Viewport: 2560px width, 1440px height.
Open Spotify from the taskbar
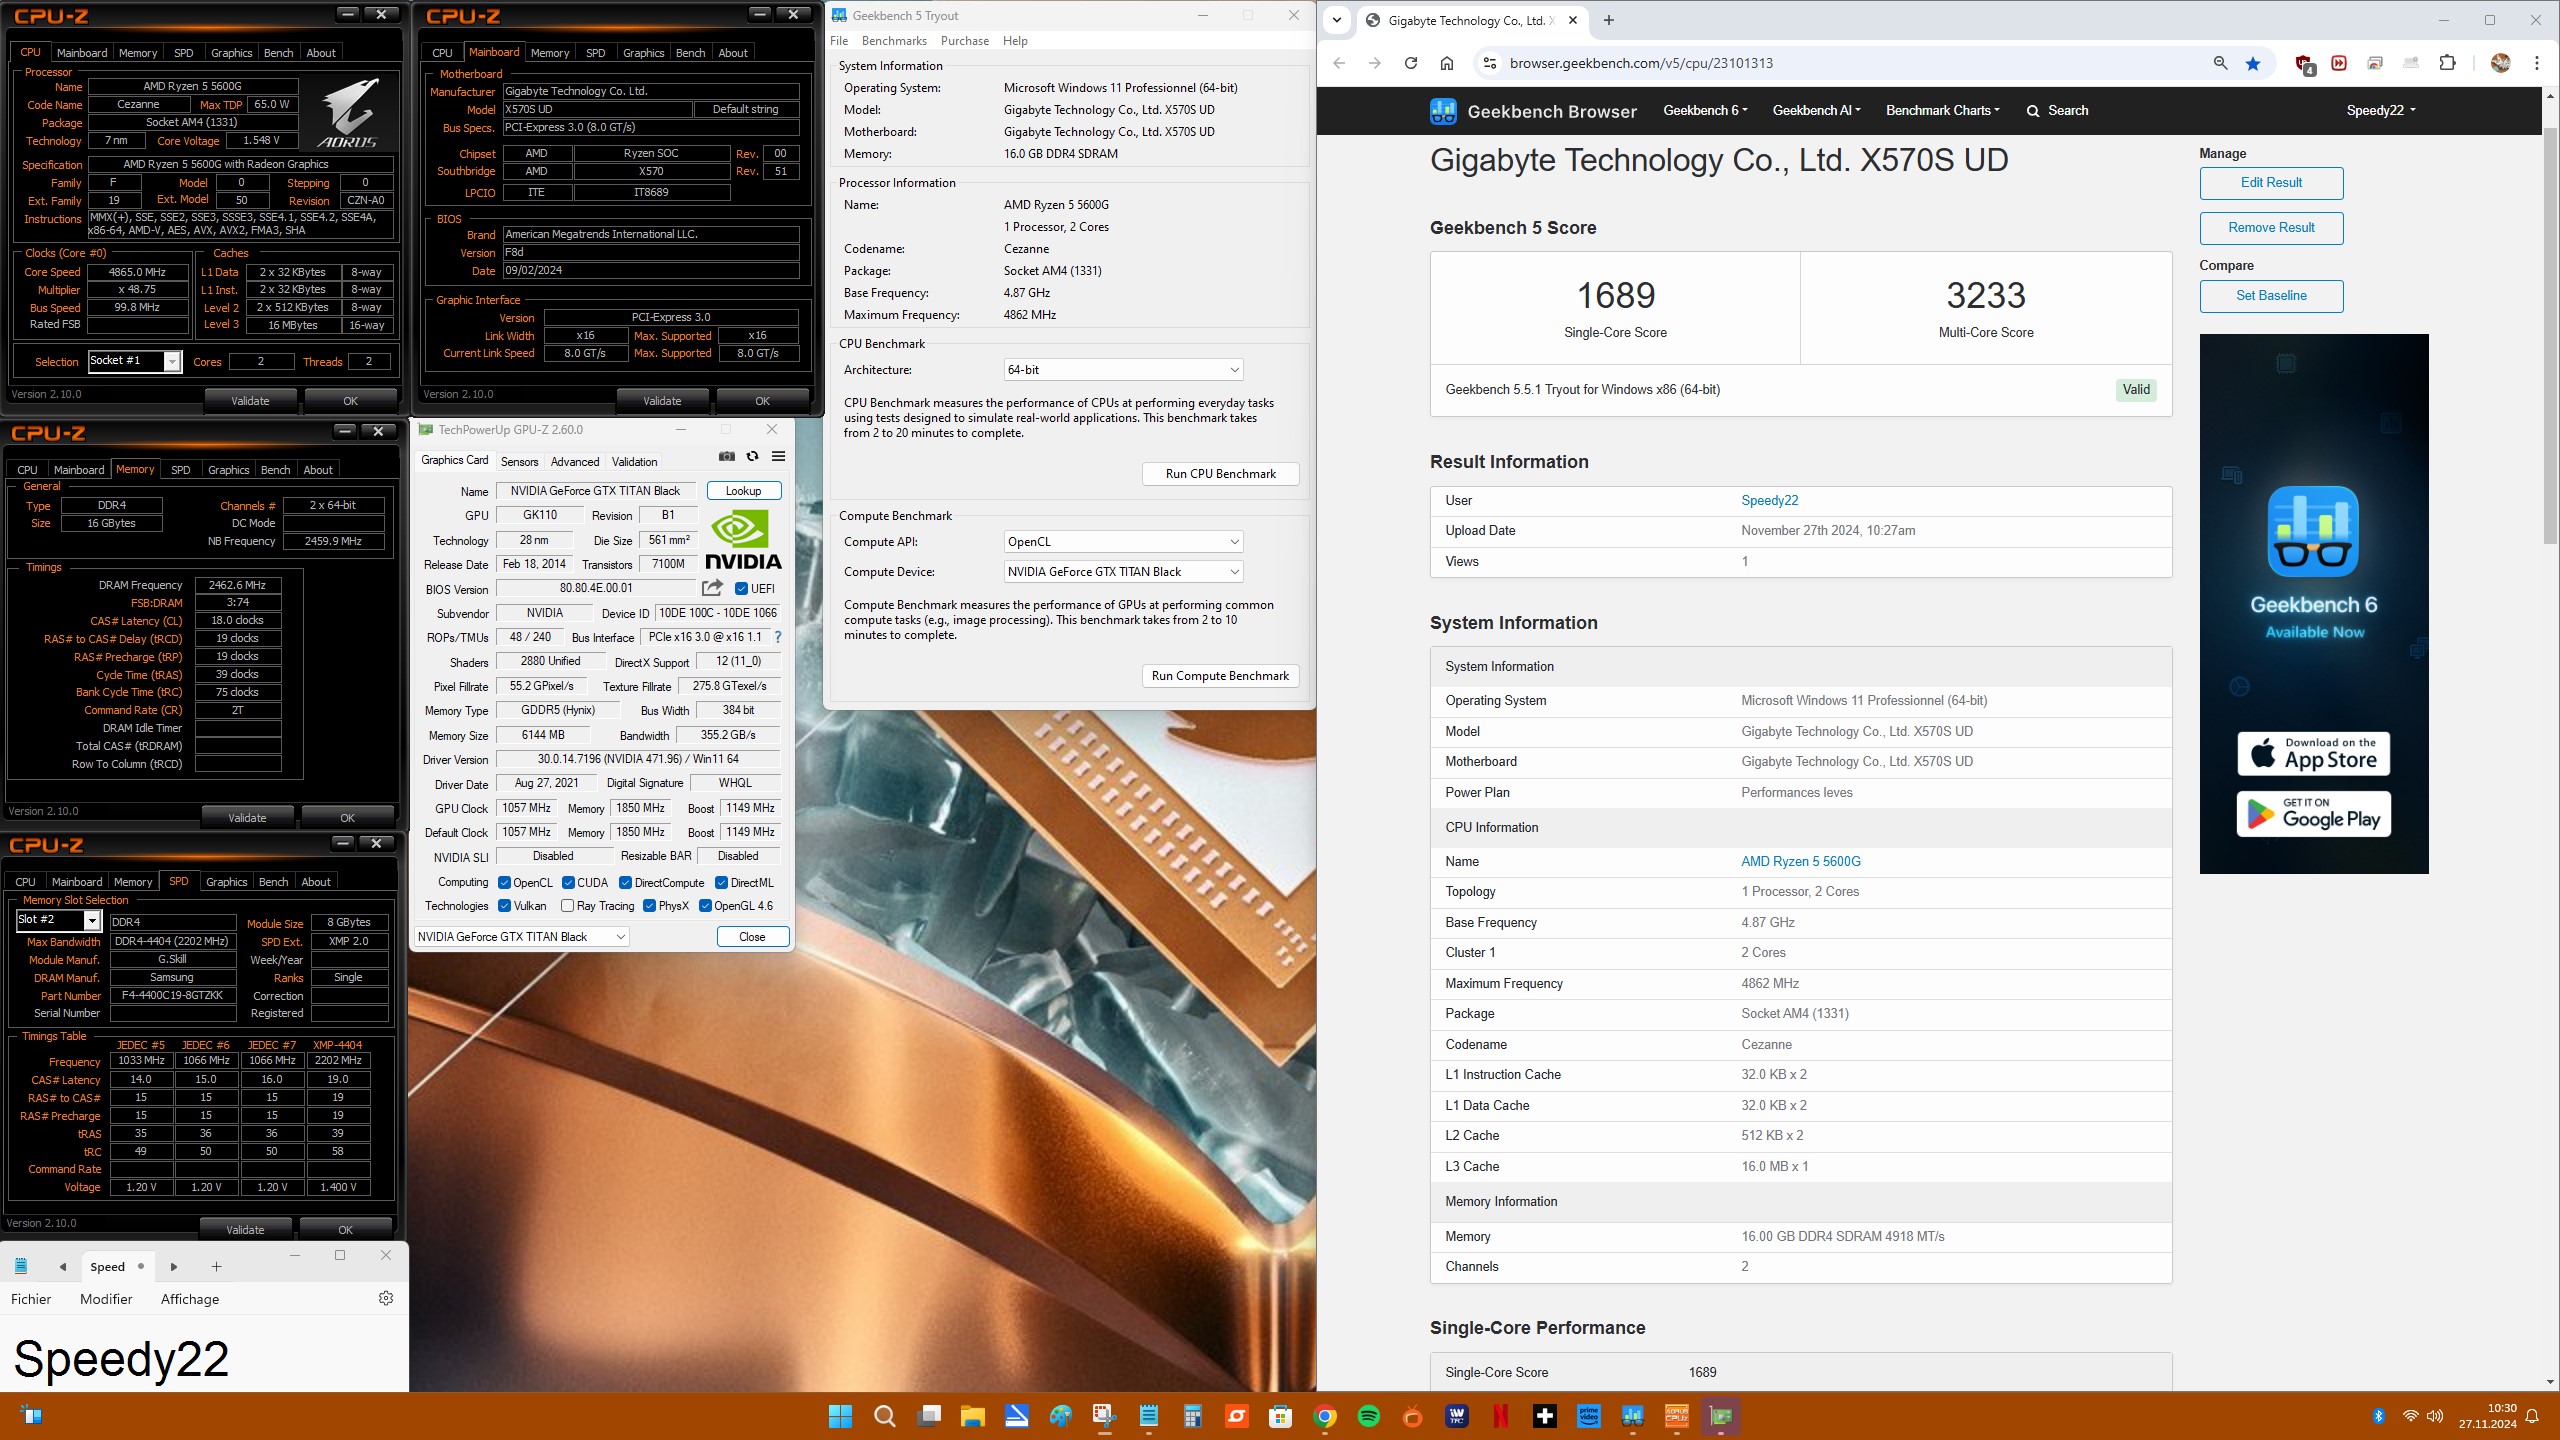click(1368, 1416)
